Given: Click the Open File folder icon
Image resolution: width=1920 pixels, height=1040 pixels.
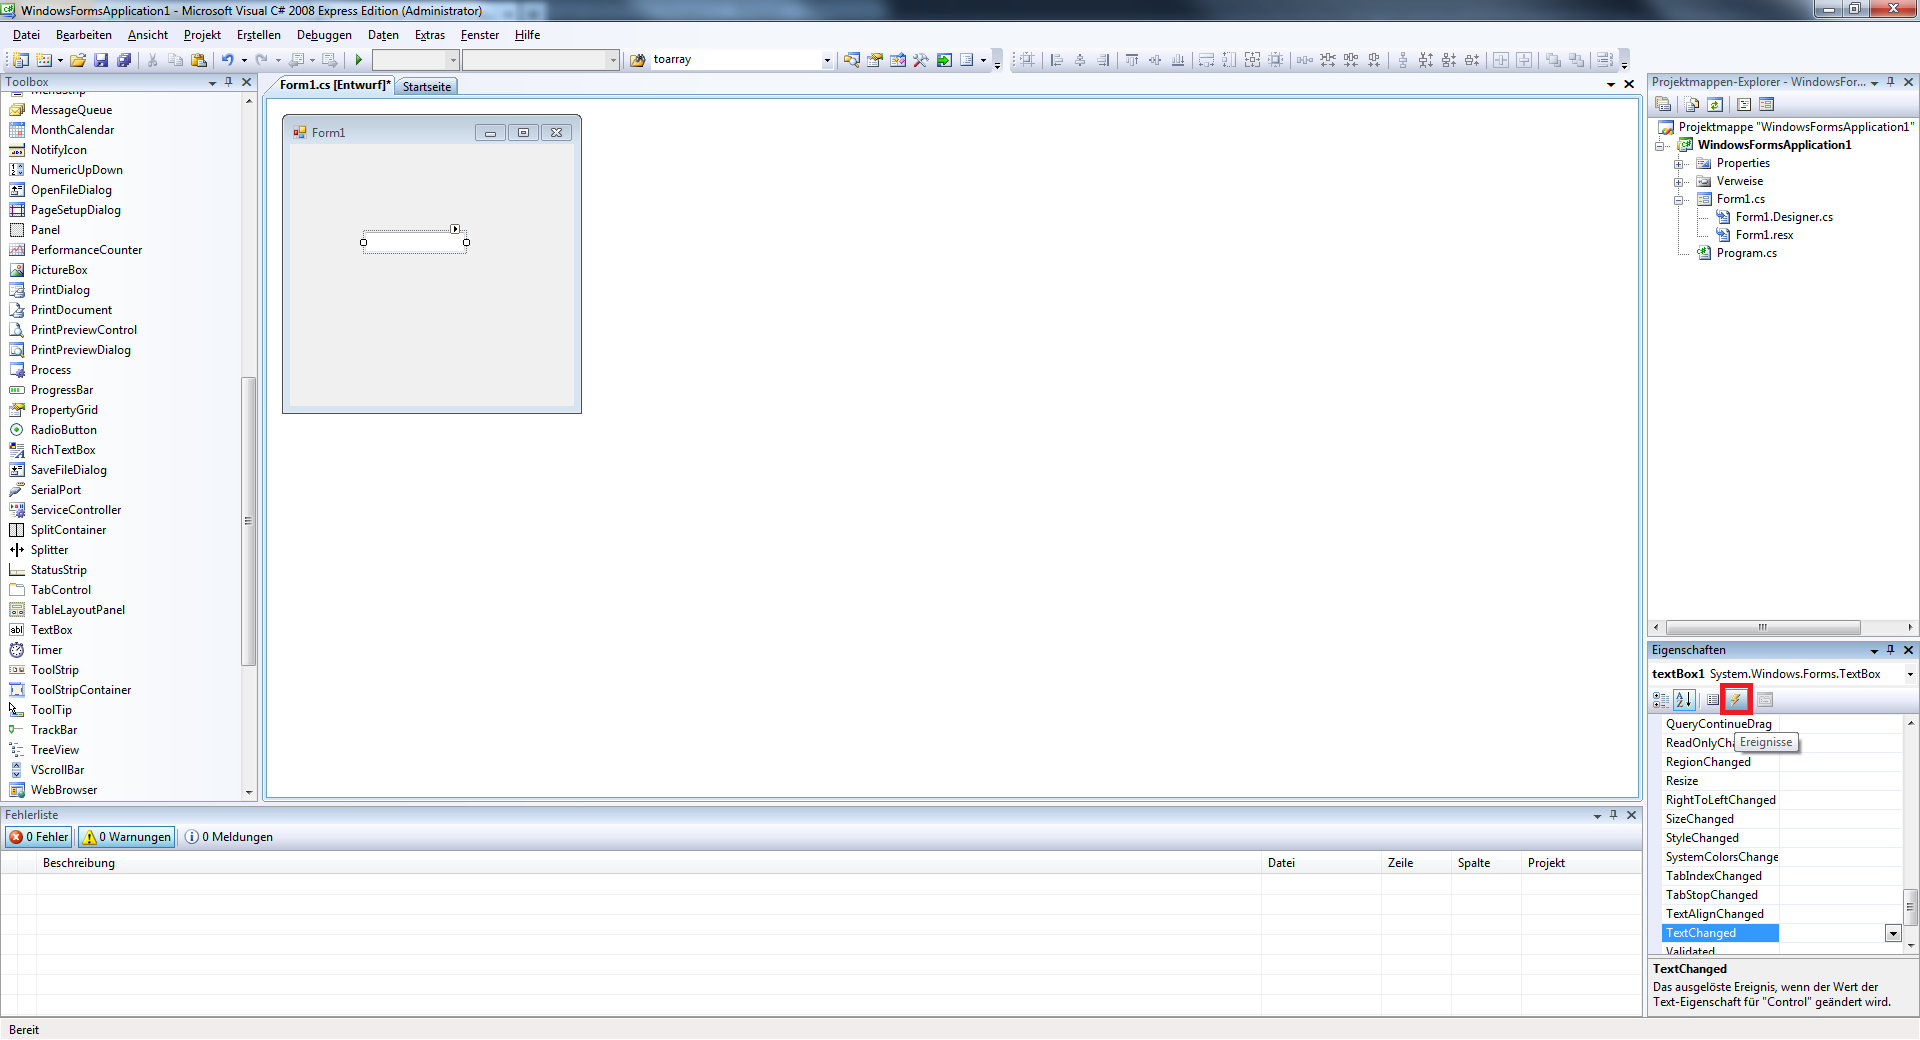Looking at the screenshot, I should click(78, 60).
